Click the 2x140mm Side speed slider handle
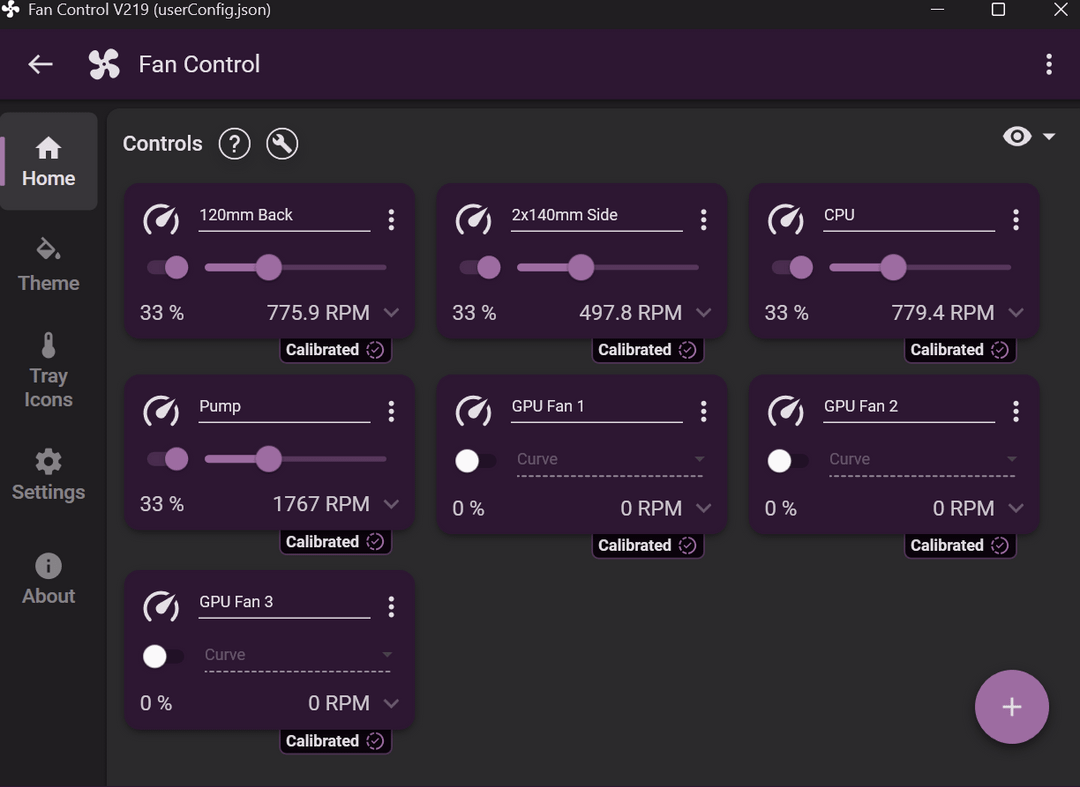 point(581,267)
